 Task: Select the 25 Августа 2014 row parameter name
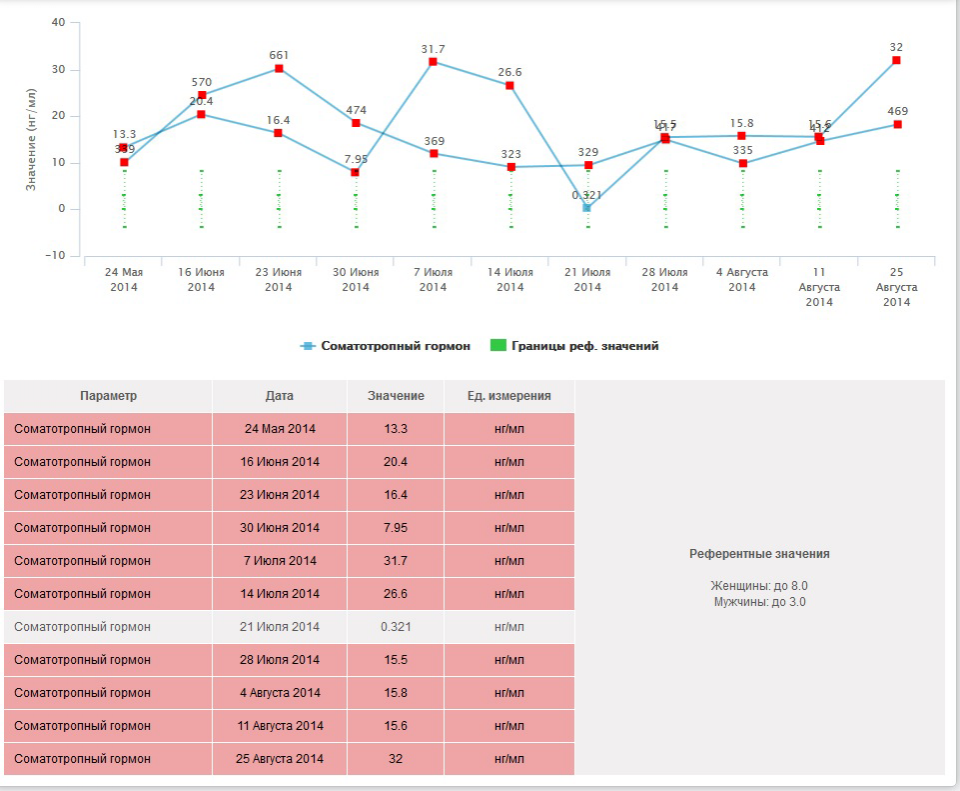83,759
